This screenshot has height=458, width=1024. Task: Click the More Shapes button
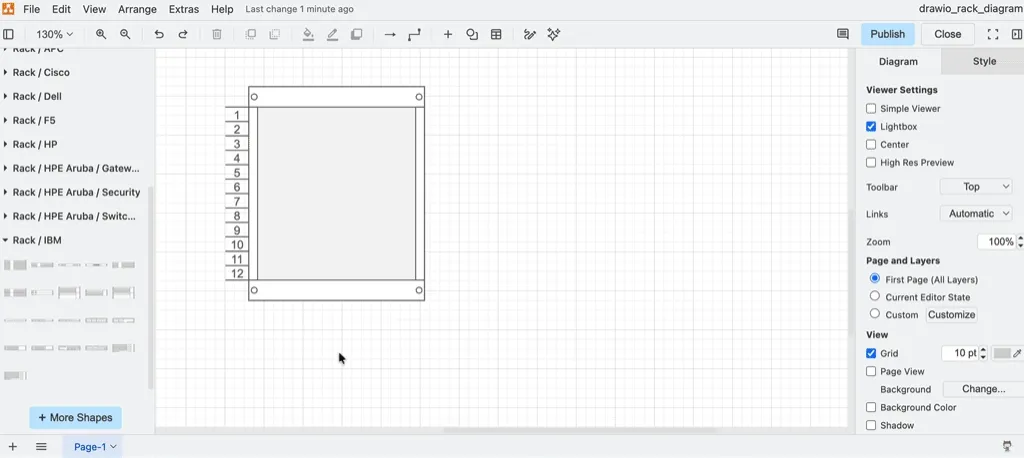click(x=75, y=417)
